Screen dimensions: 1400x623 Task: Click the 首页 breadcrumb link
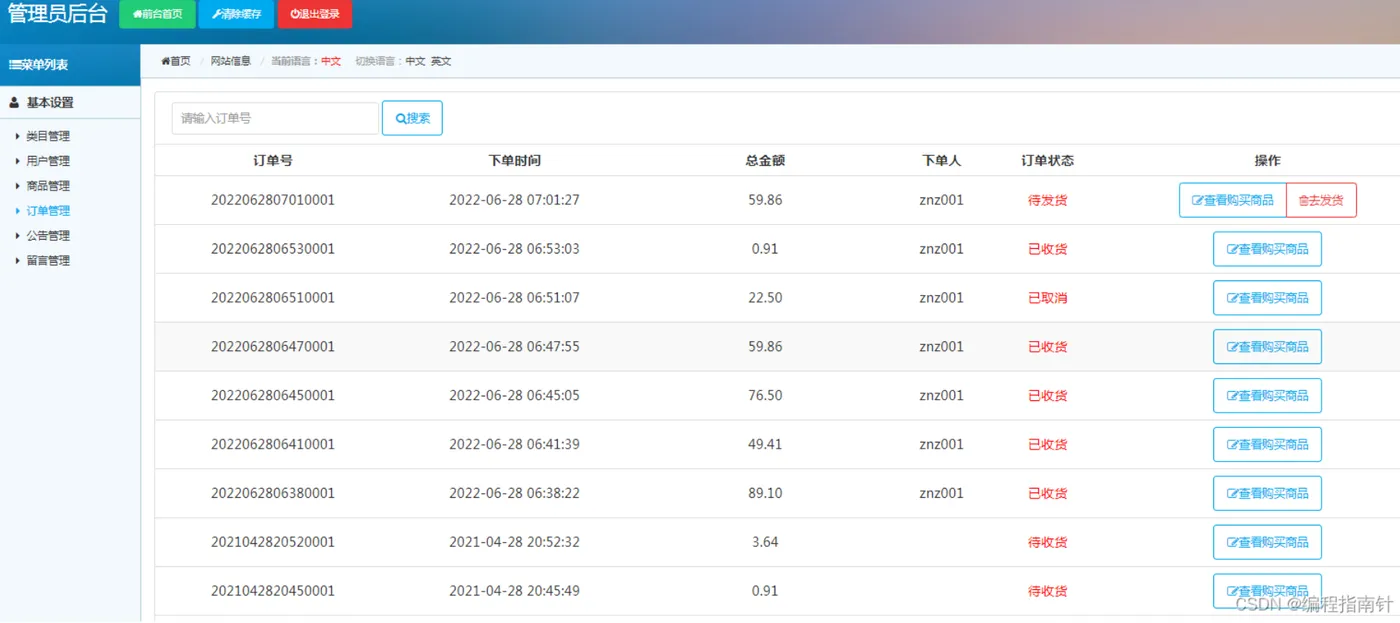[176, 61]
